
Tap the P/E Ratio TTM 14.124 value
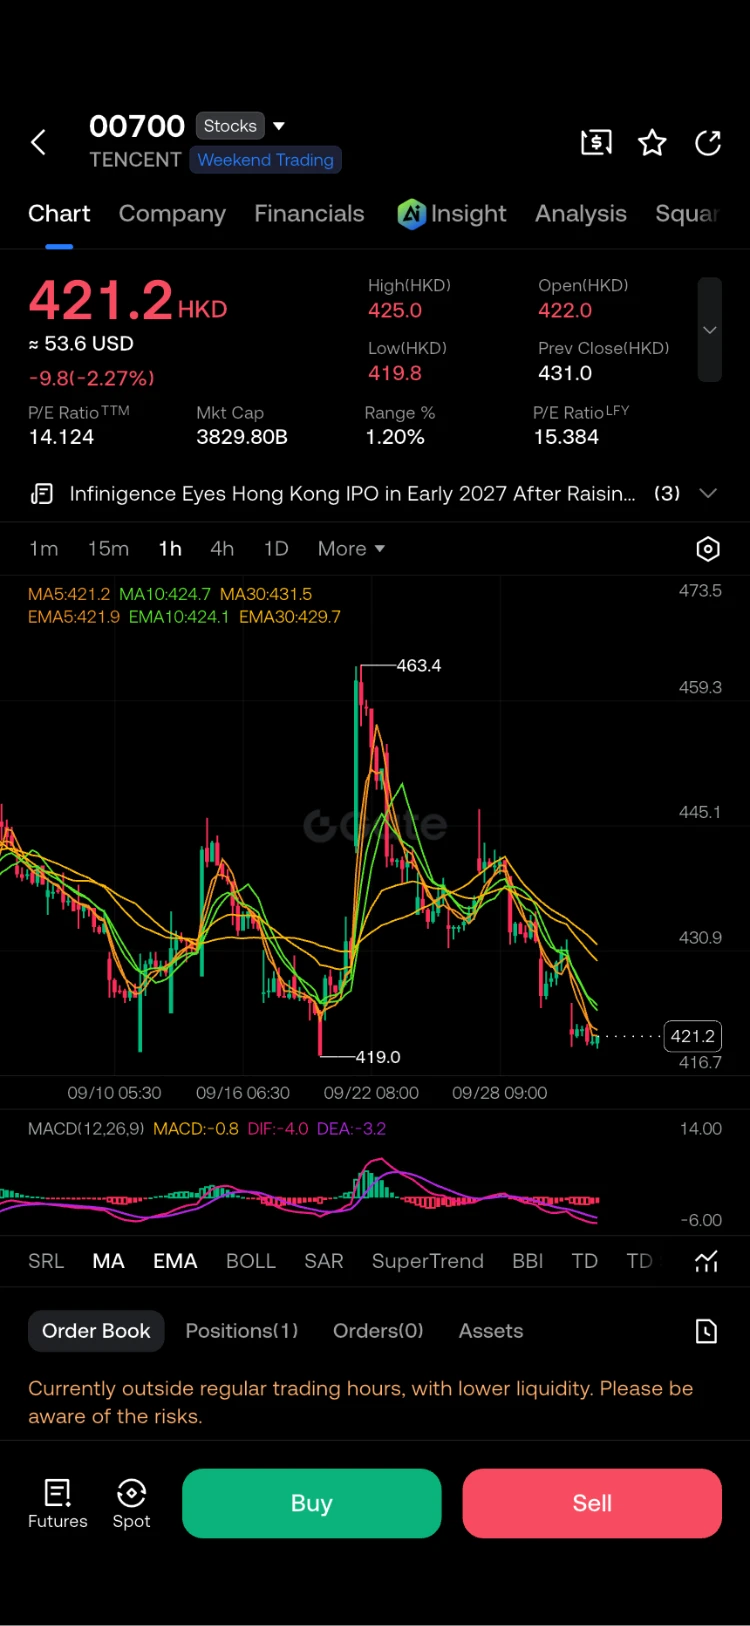pos(61,437)
